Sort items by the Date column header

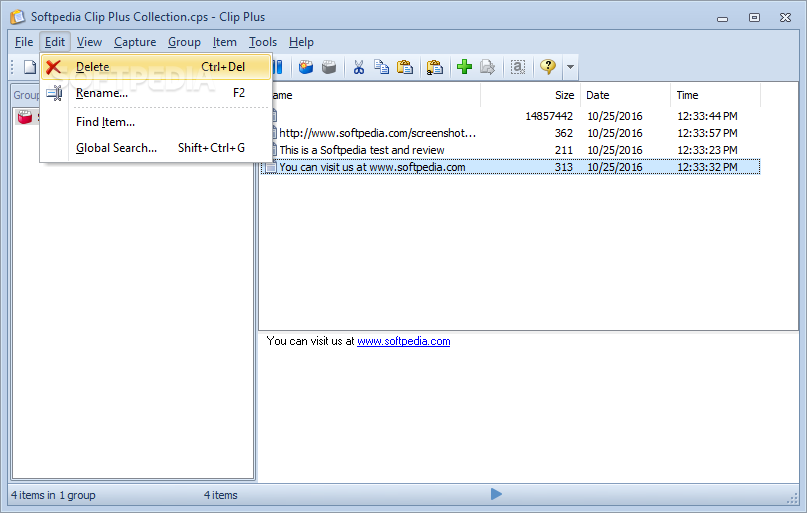(625, 95)
